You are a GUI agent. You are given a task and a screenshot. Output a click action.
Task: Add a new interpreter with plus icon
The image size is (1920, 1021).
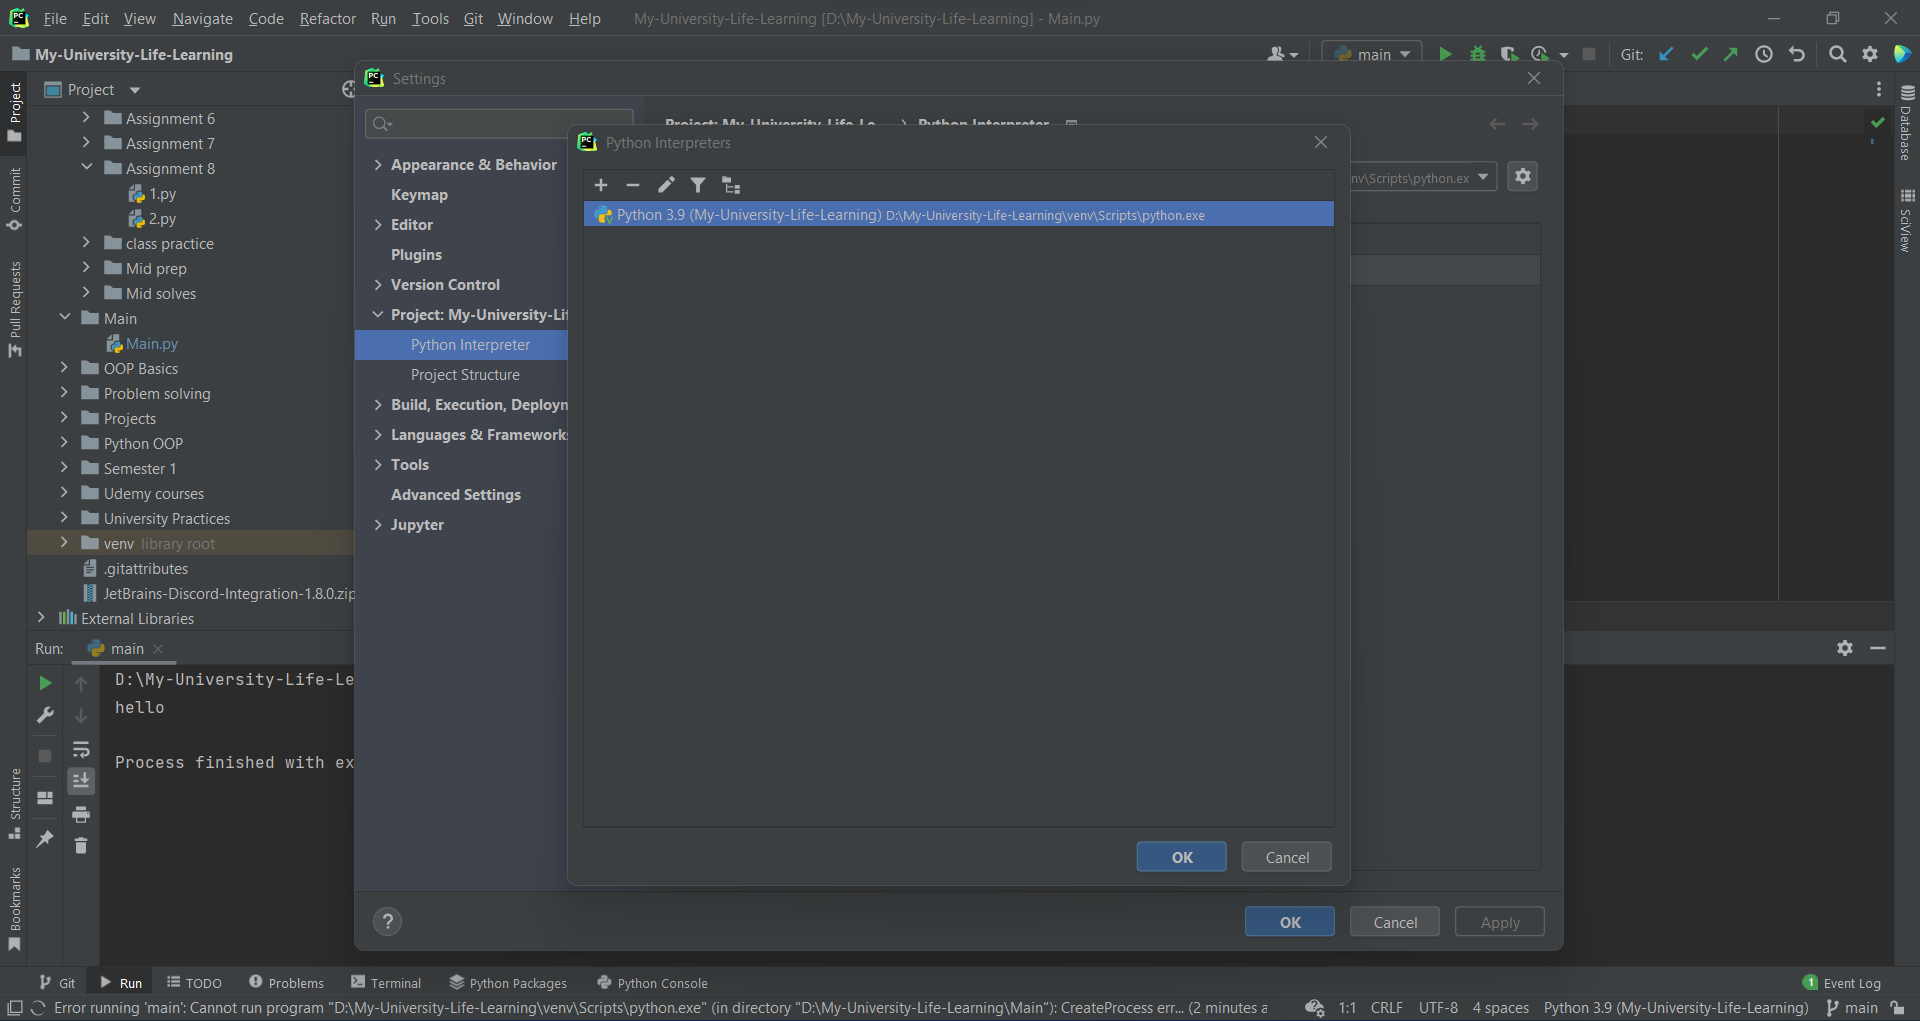[x=601, y=185]
